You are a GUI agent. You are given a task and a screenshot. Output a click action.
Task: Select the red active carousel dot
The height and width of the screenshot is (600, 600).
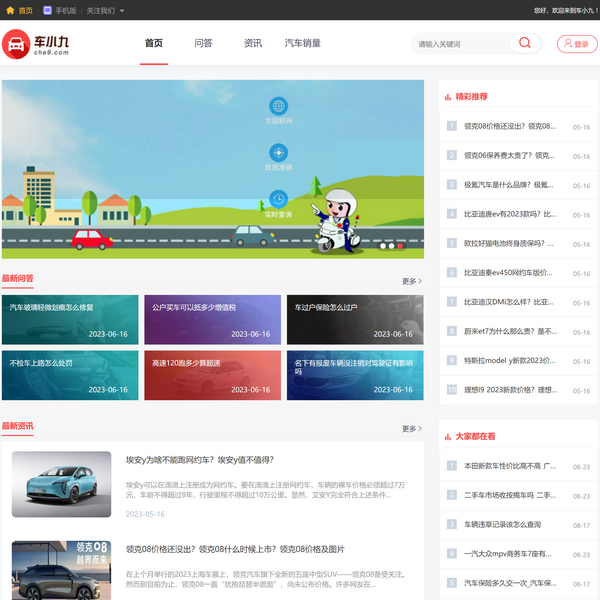pos(400,245)
